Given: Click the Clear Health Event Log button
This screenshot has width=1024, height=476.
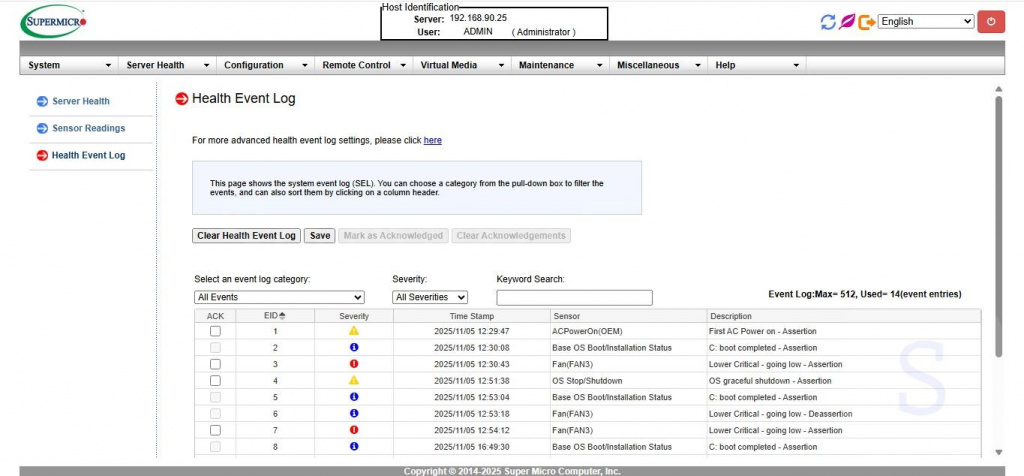Looking at the screenshot, I should [x=246, y=236].
